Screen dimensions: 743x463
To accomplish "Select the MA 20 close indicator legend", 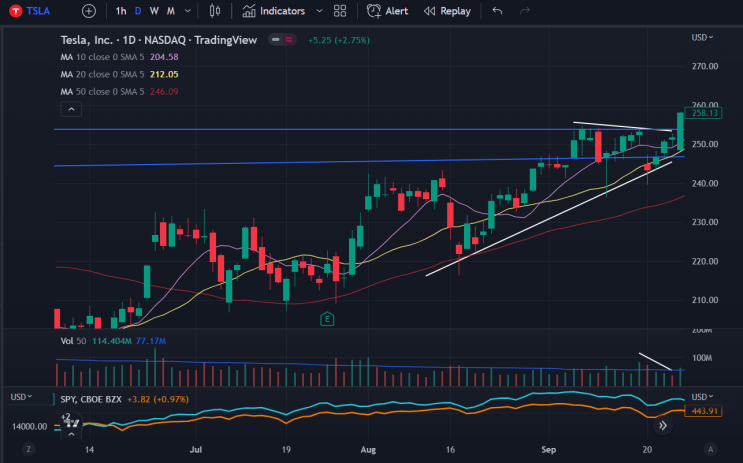I will [119, 74].
